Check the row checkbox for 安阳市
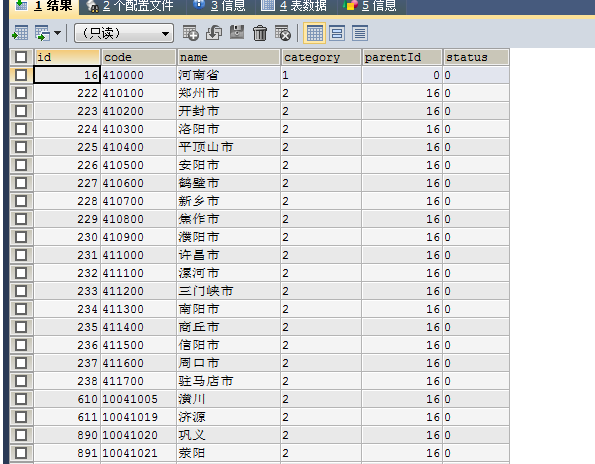 point(21,165)
